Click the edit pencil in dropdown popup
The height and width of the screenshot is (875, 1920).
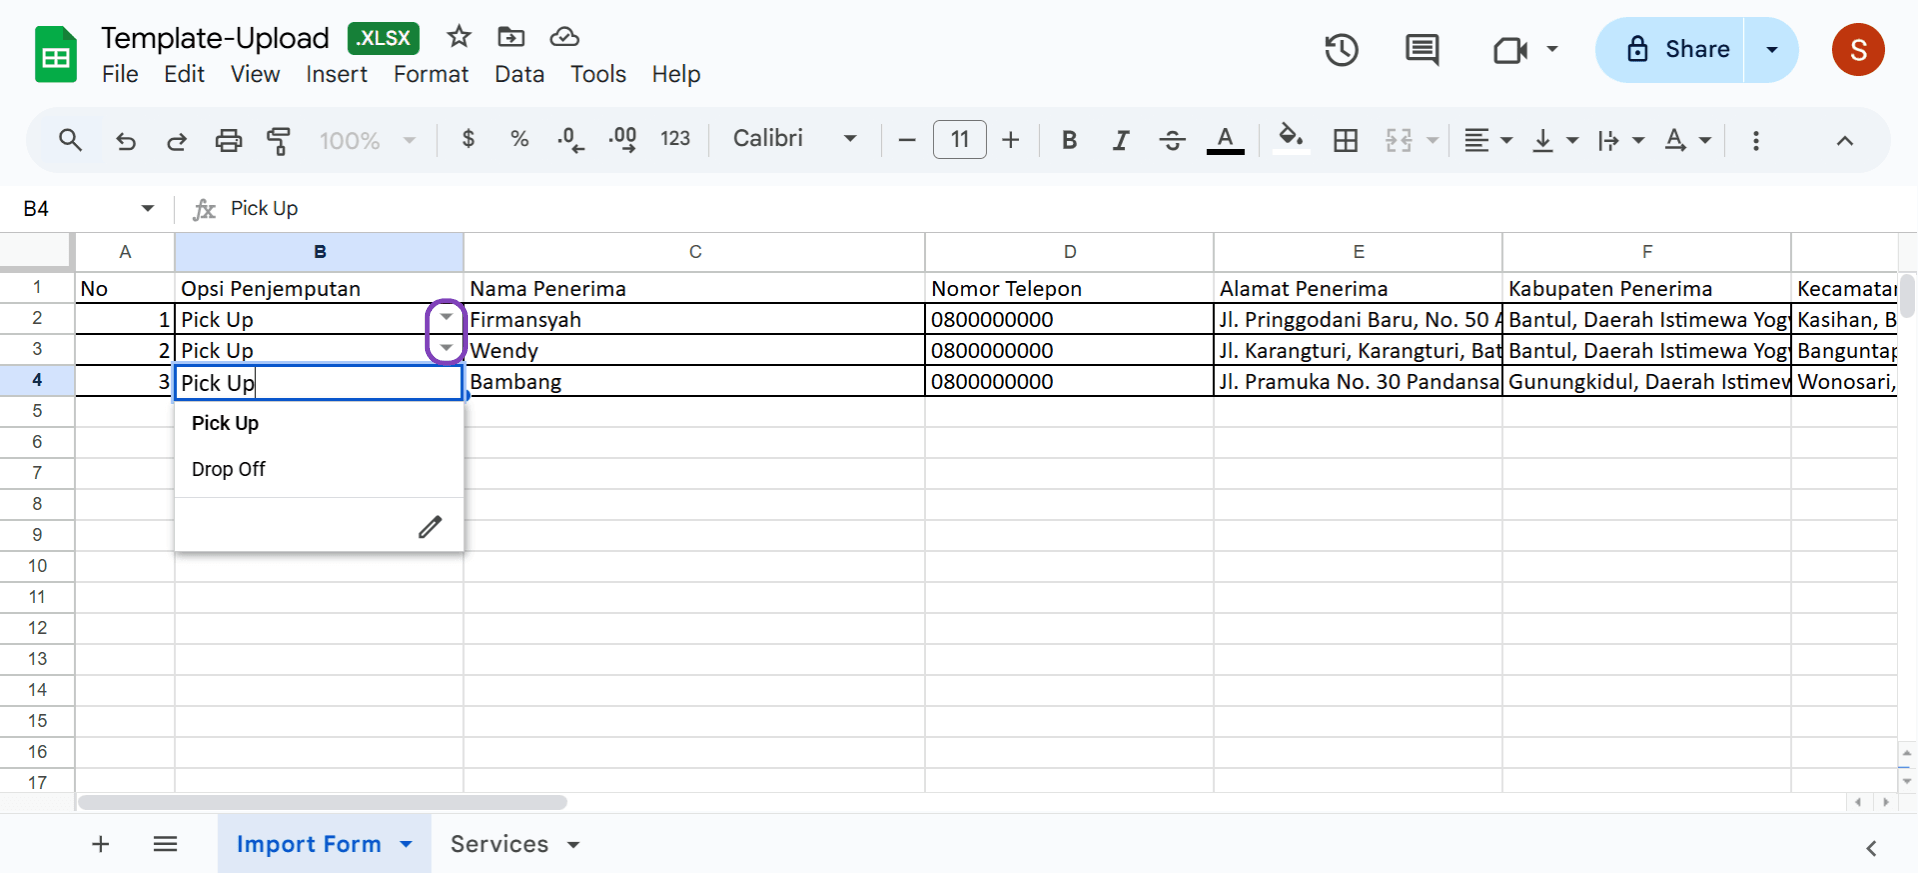pos(430,527)
